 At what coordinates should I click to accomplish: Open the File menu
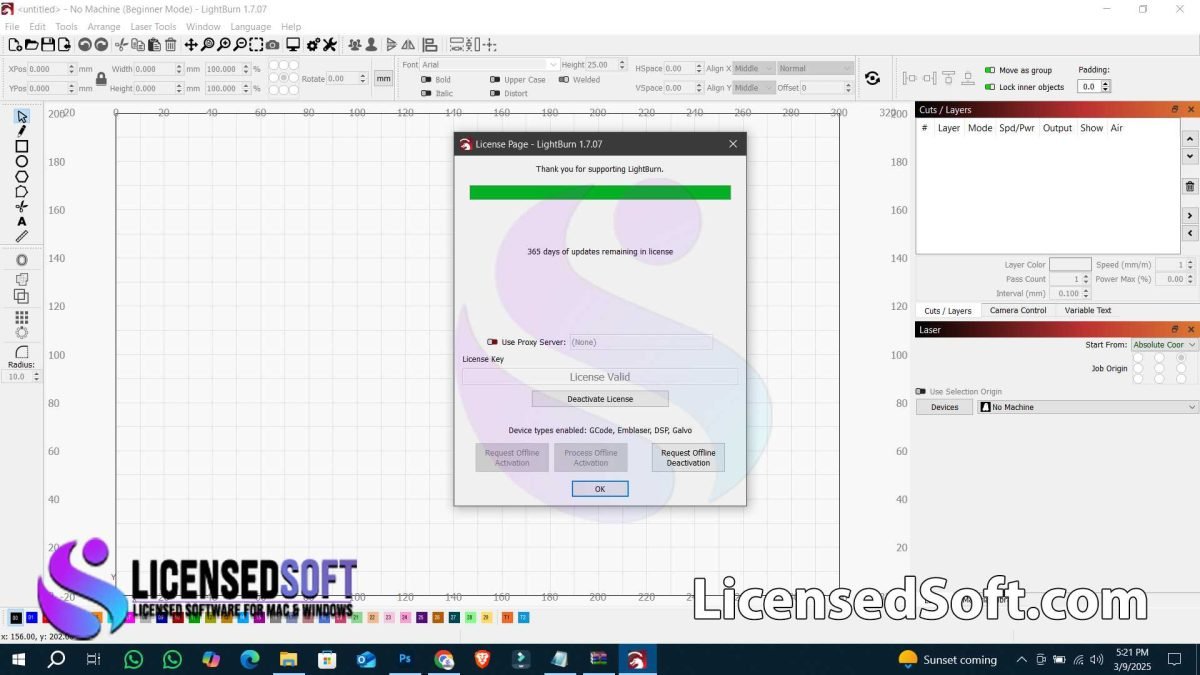(x=12, y=26)
